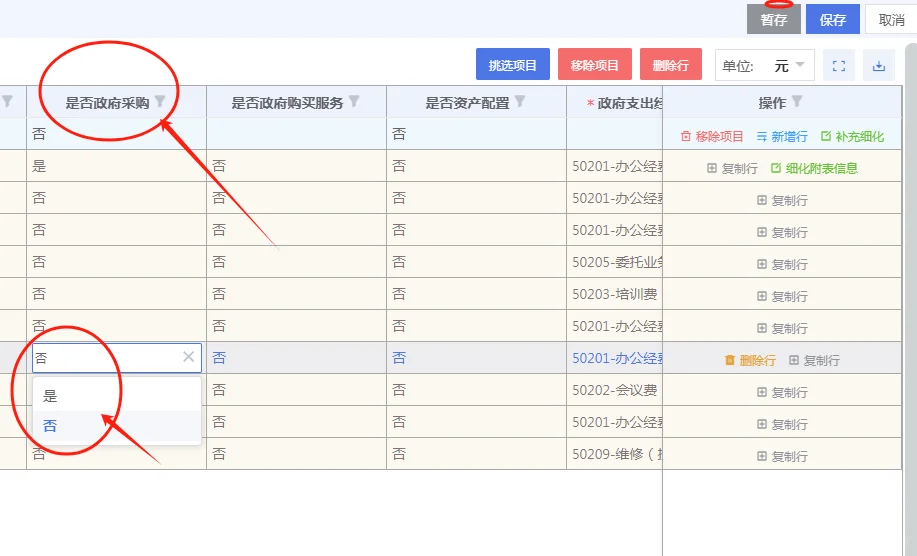The width and height of the screenshot is (917, 556).
Task: Filter the 是否政府购买服务 column
Action: [x=354, y=101]
